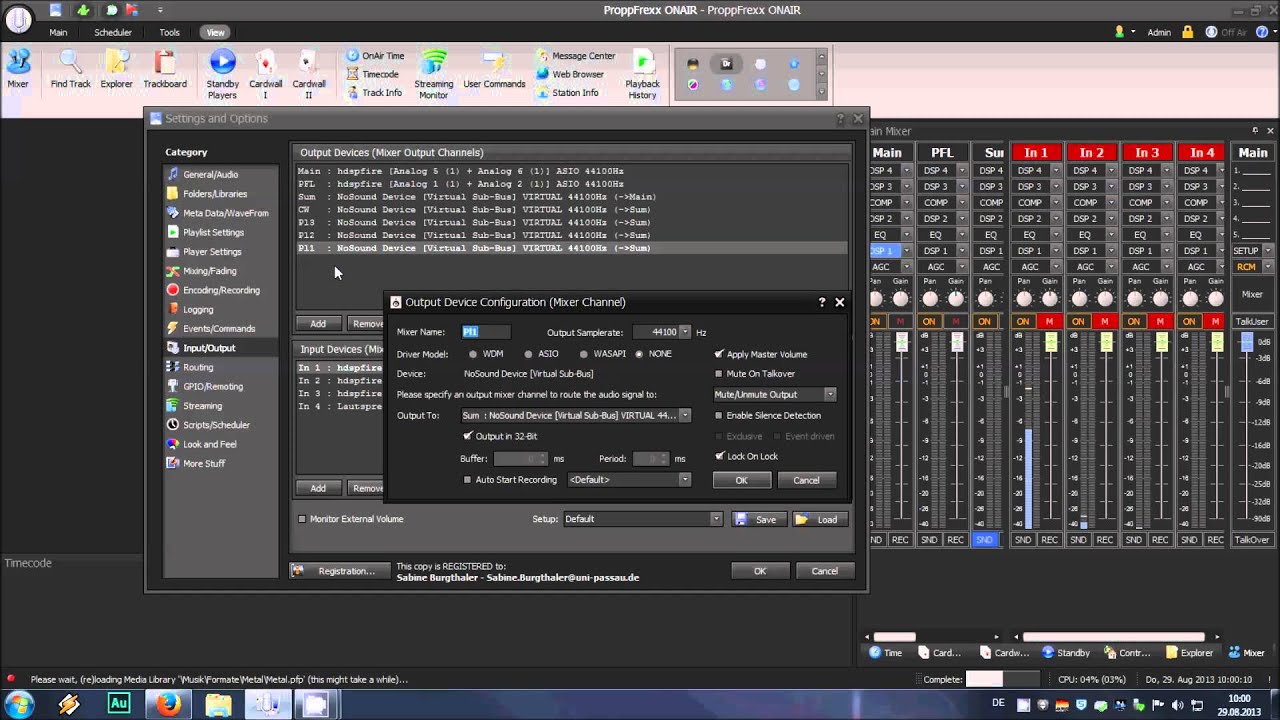Launch the Explorer from the ribbon

pos(116,70)
